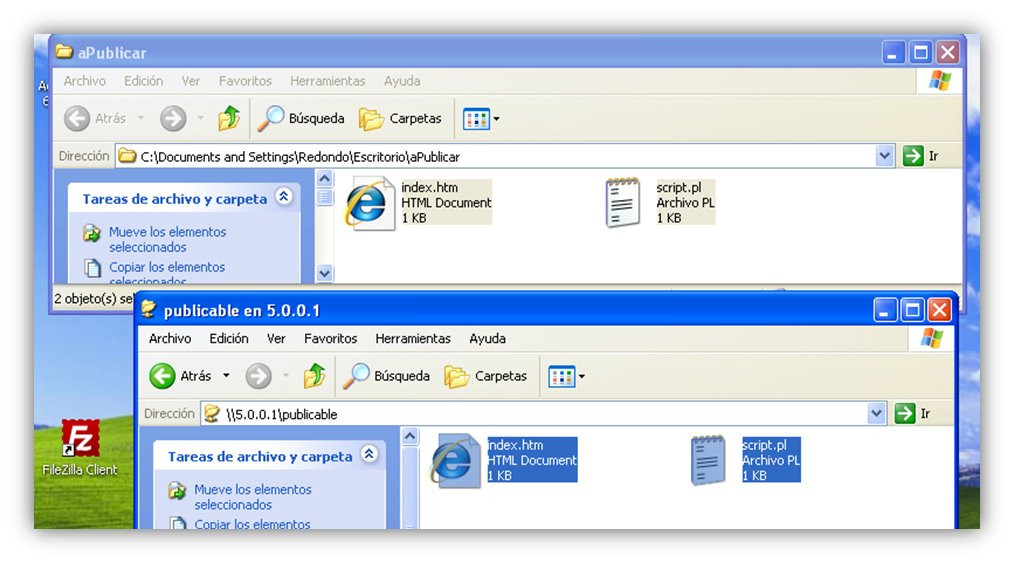Click Copiar los elementos link in publicable
The width and height of the screenshot is (1014, 563).
(x=252, y=524)
